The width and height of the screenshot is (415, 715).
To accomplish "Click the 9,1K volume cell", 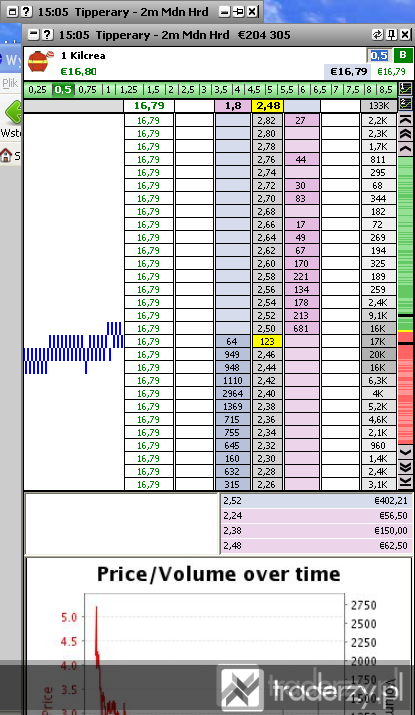I will (378, 315).
